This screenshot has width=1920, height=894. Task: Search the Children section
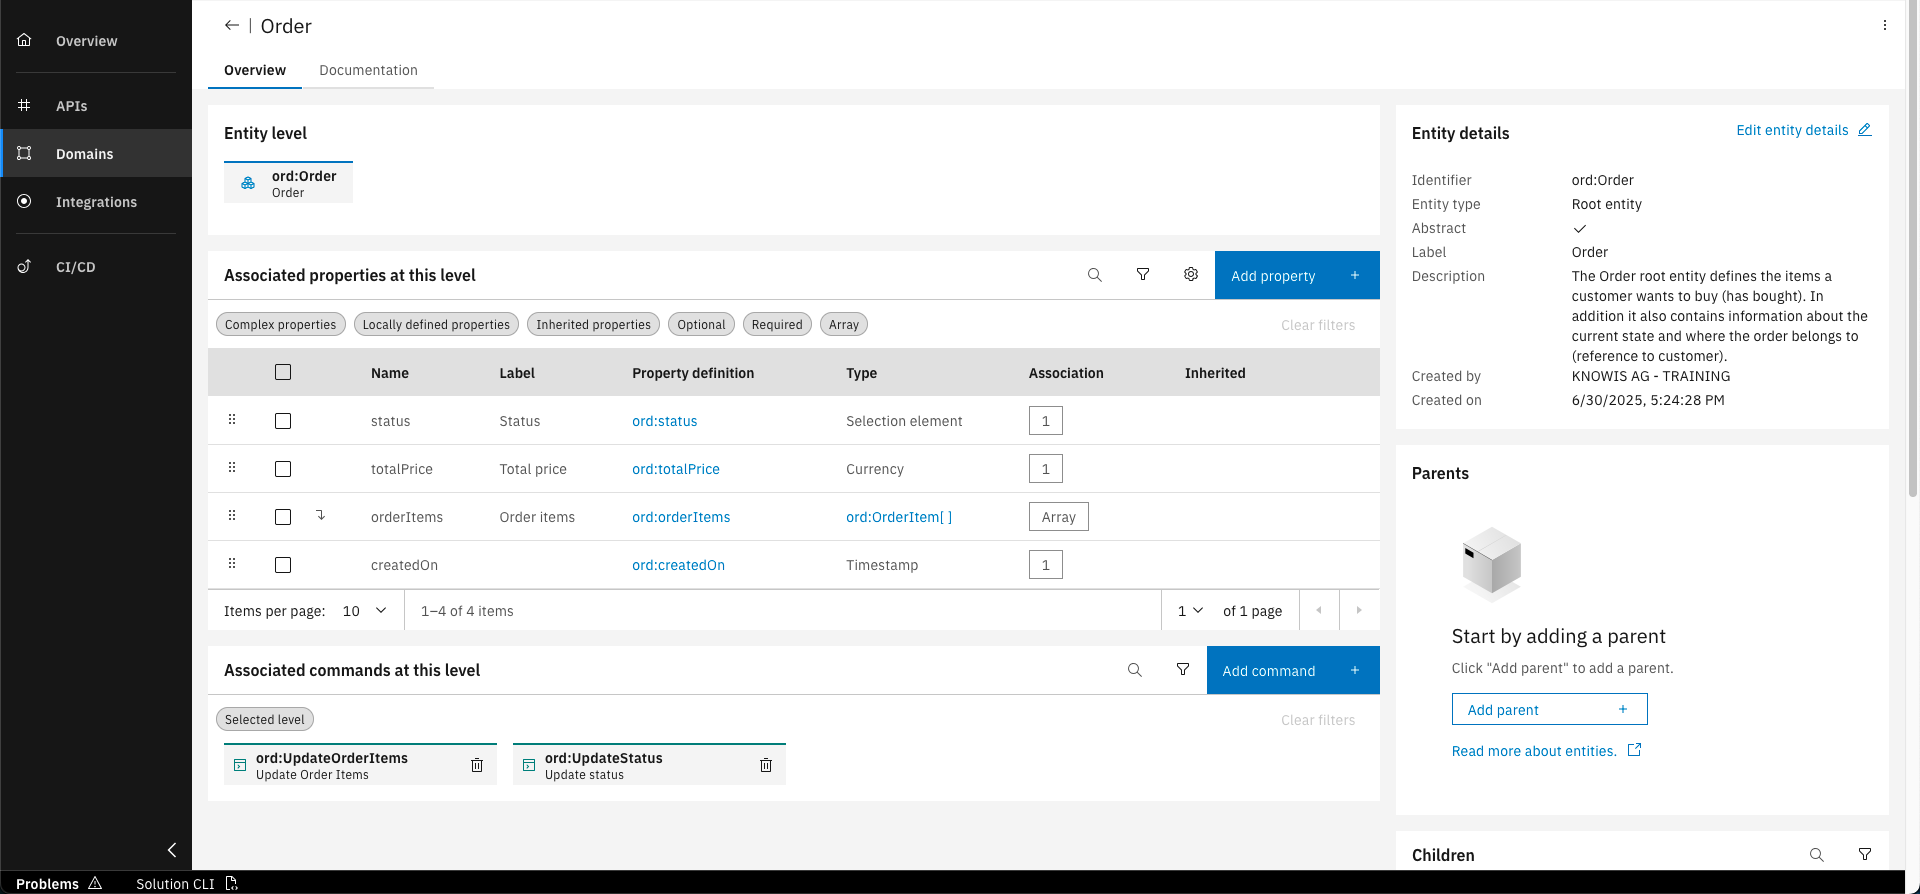[x=1816, y=855]
